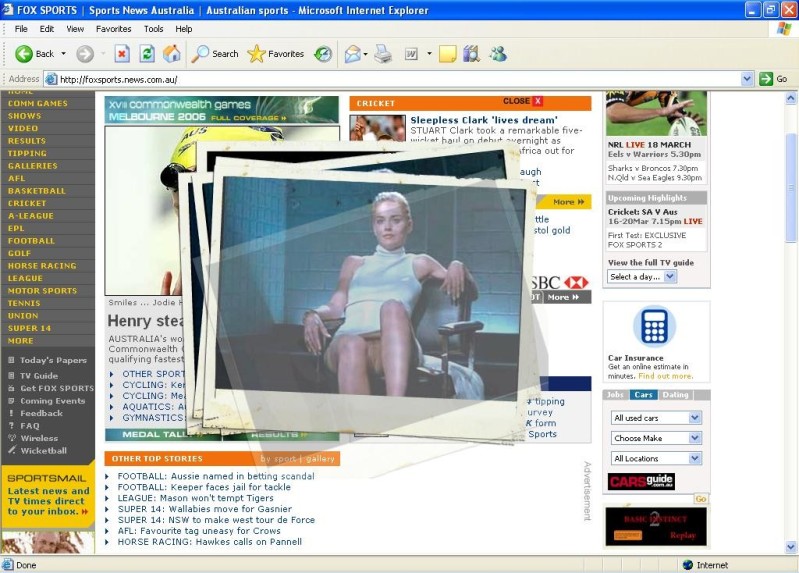Open Back button history dropdown arrow
799x573 pixels.
(x=63, y=54)
